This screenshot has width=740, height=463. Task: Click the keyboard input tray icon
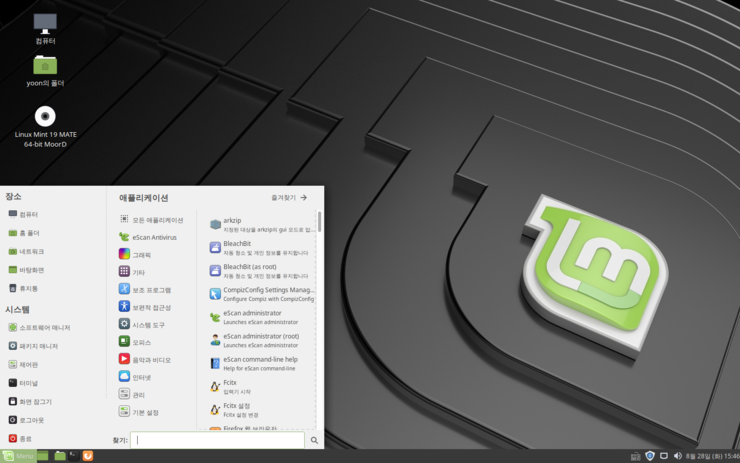635,456
